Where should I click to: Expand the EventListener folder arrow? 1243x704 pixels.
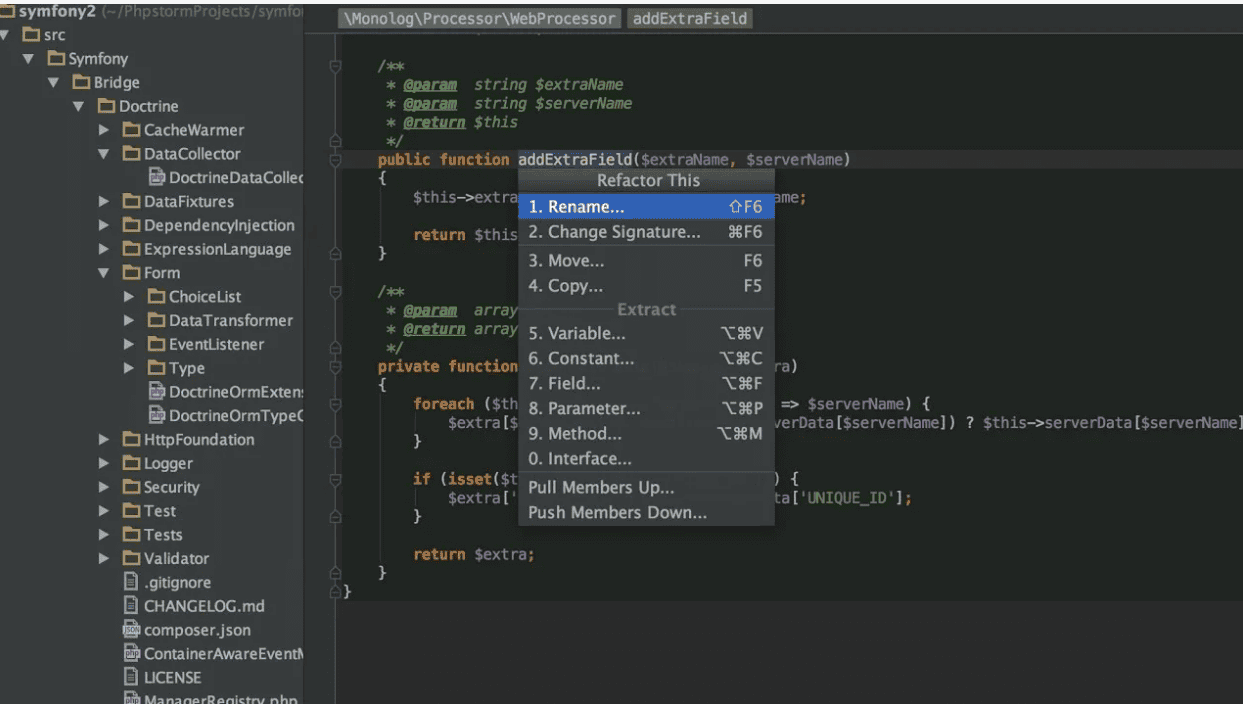129,345
